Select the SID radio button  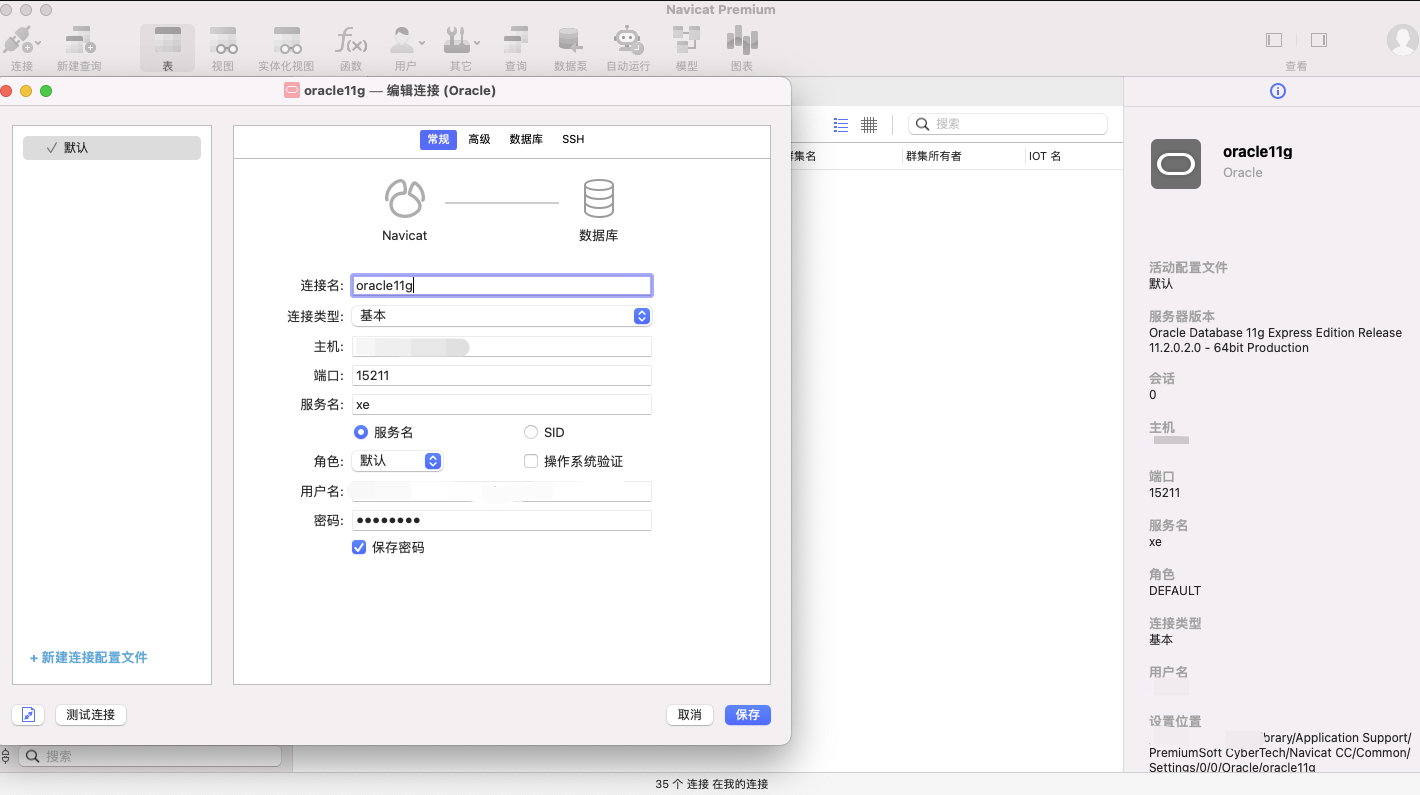(x=531, y=432)
